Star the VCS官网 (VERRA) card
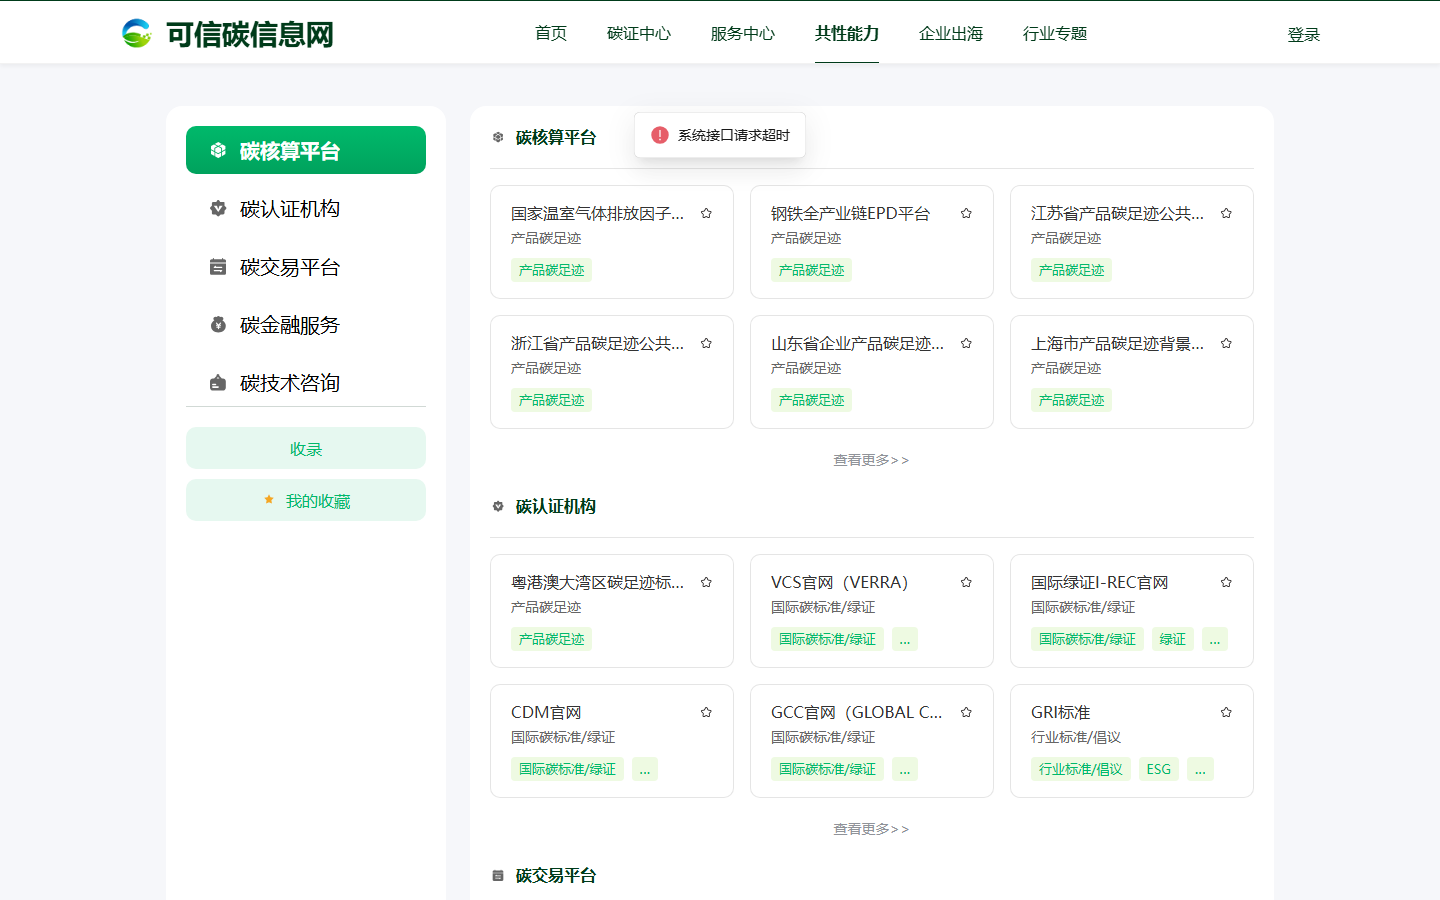The height and width of the screenshot is (900, 1440). point(966,582)
